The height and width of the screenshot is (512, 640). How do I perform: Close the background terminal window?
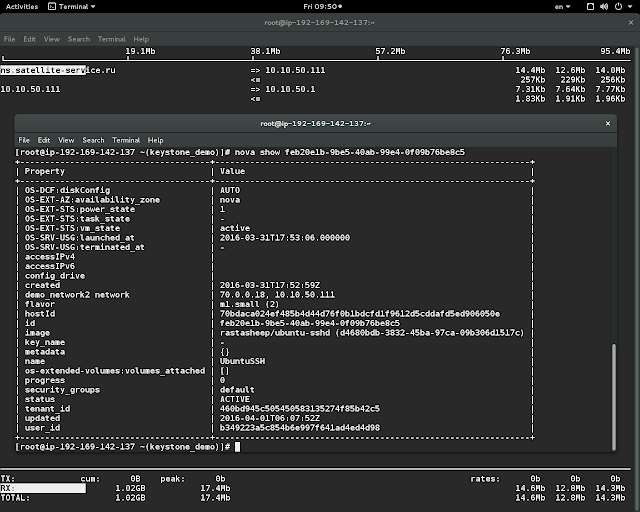click(631, 23)
